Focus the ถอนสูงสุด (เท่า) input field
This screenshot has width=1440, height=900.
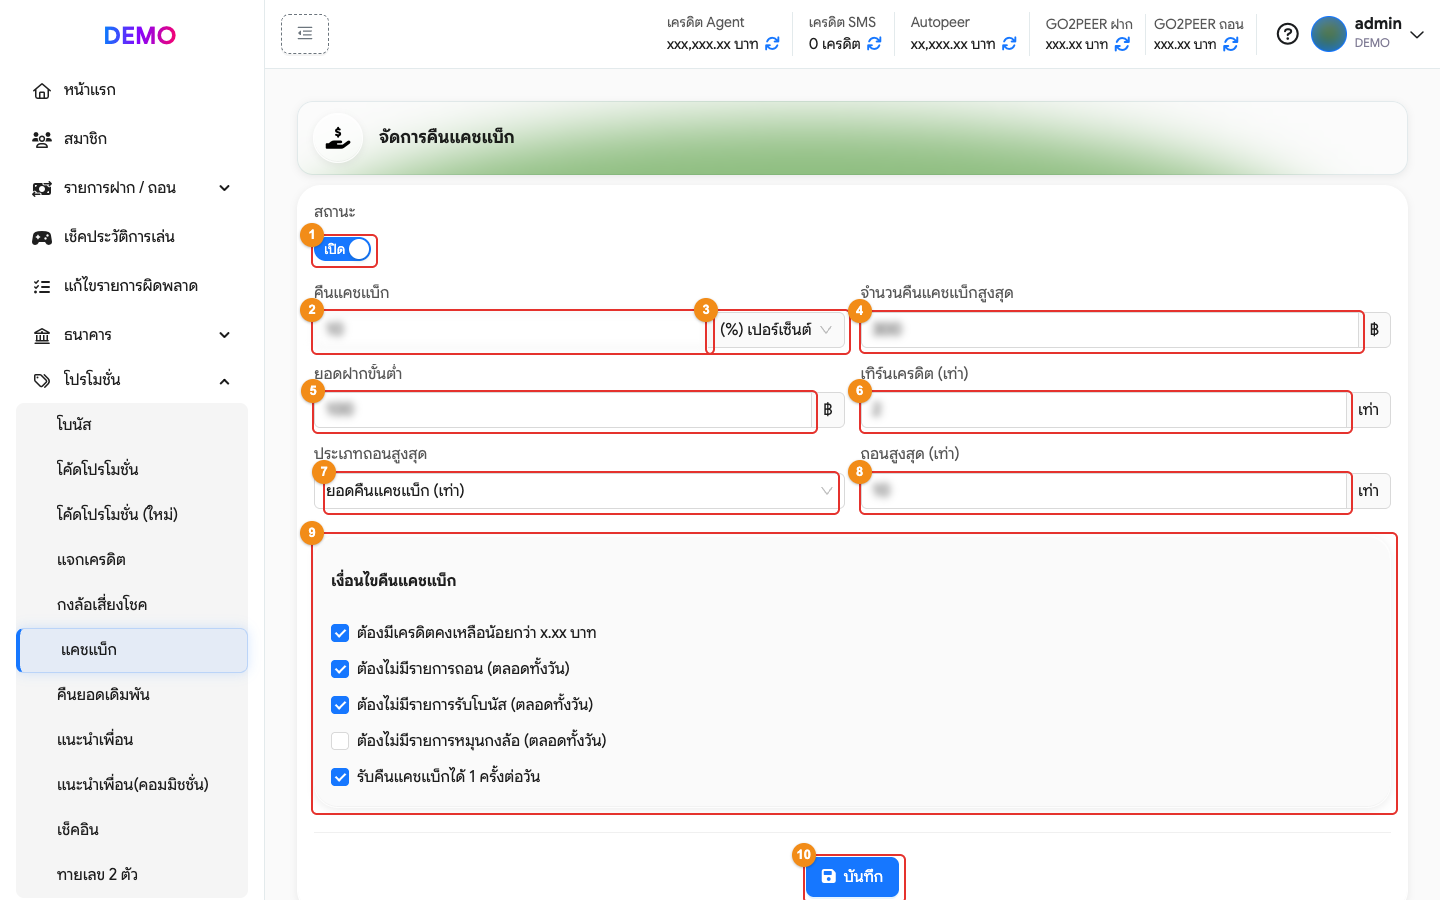click(x=1104, y=491)
